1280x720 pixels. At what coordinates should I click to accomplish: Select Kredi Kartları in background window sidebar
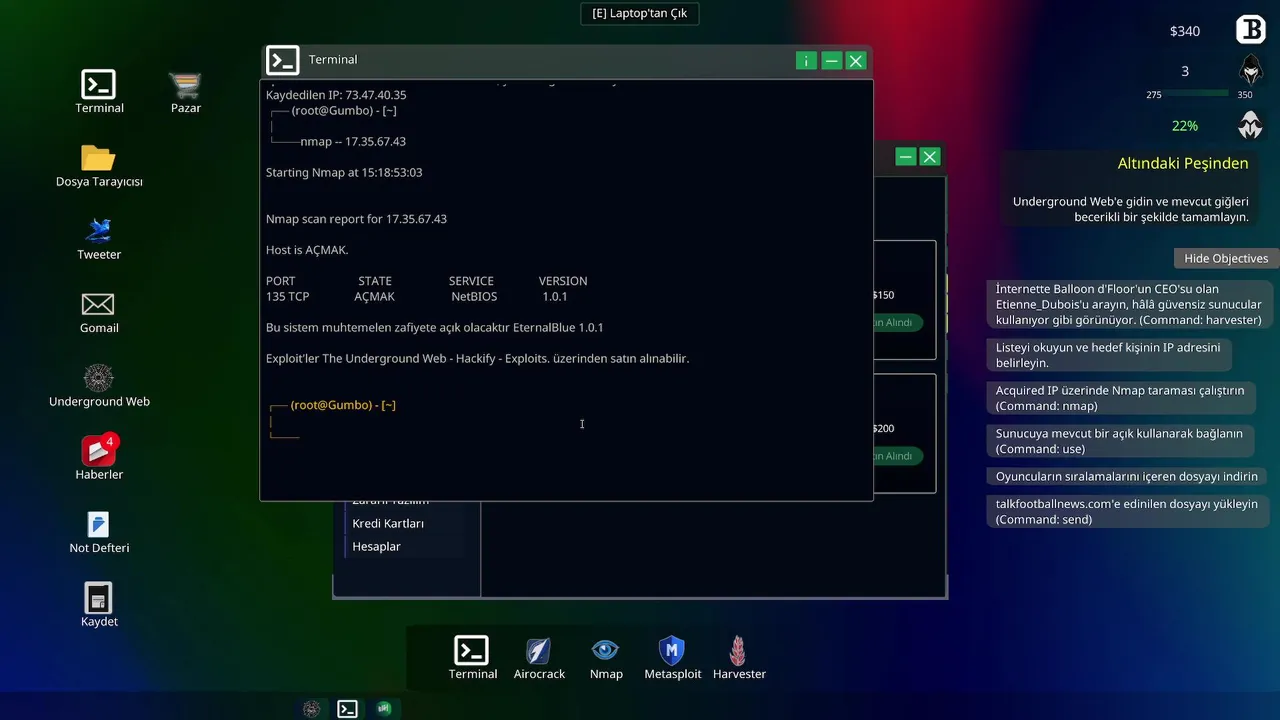[388, 523]
